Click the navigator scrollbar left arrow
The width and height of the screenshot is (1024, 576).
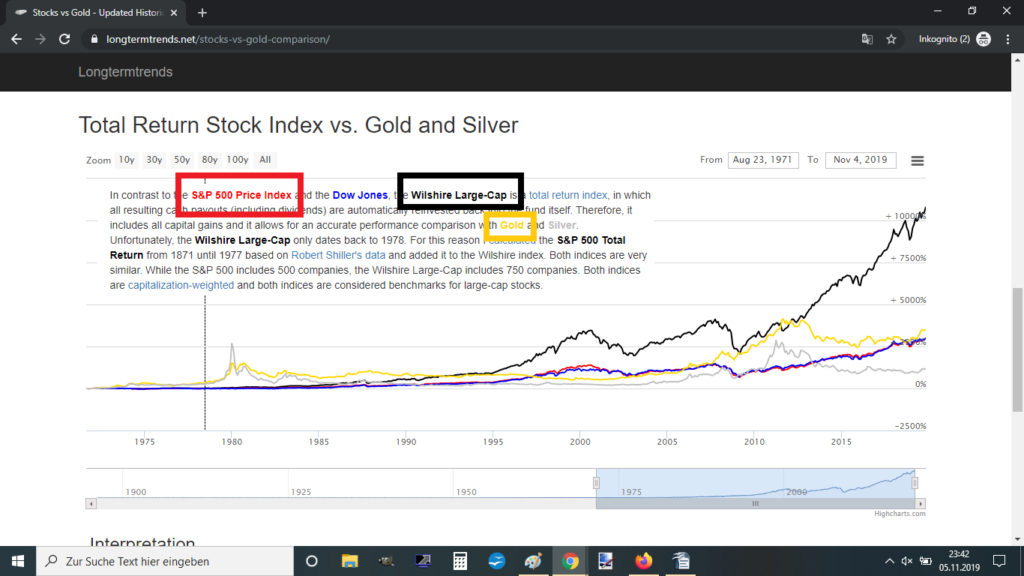[91, 504]
